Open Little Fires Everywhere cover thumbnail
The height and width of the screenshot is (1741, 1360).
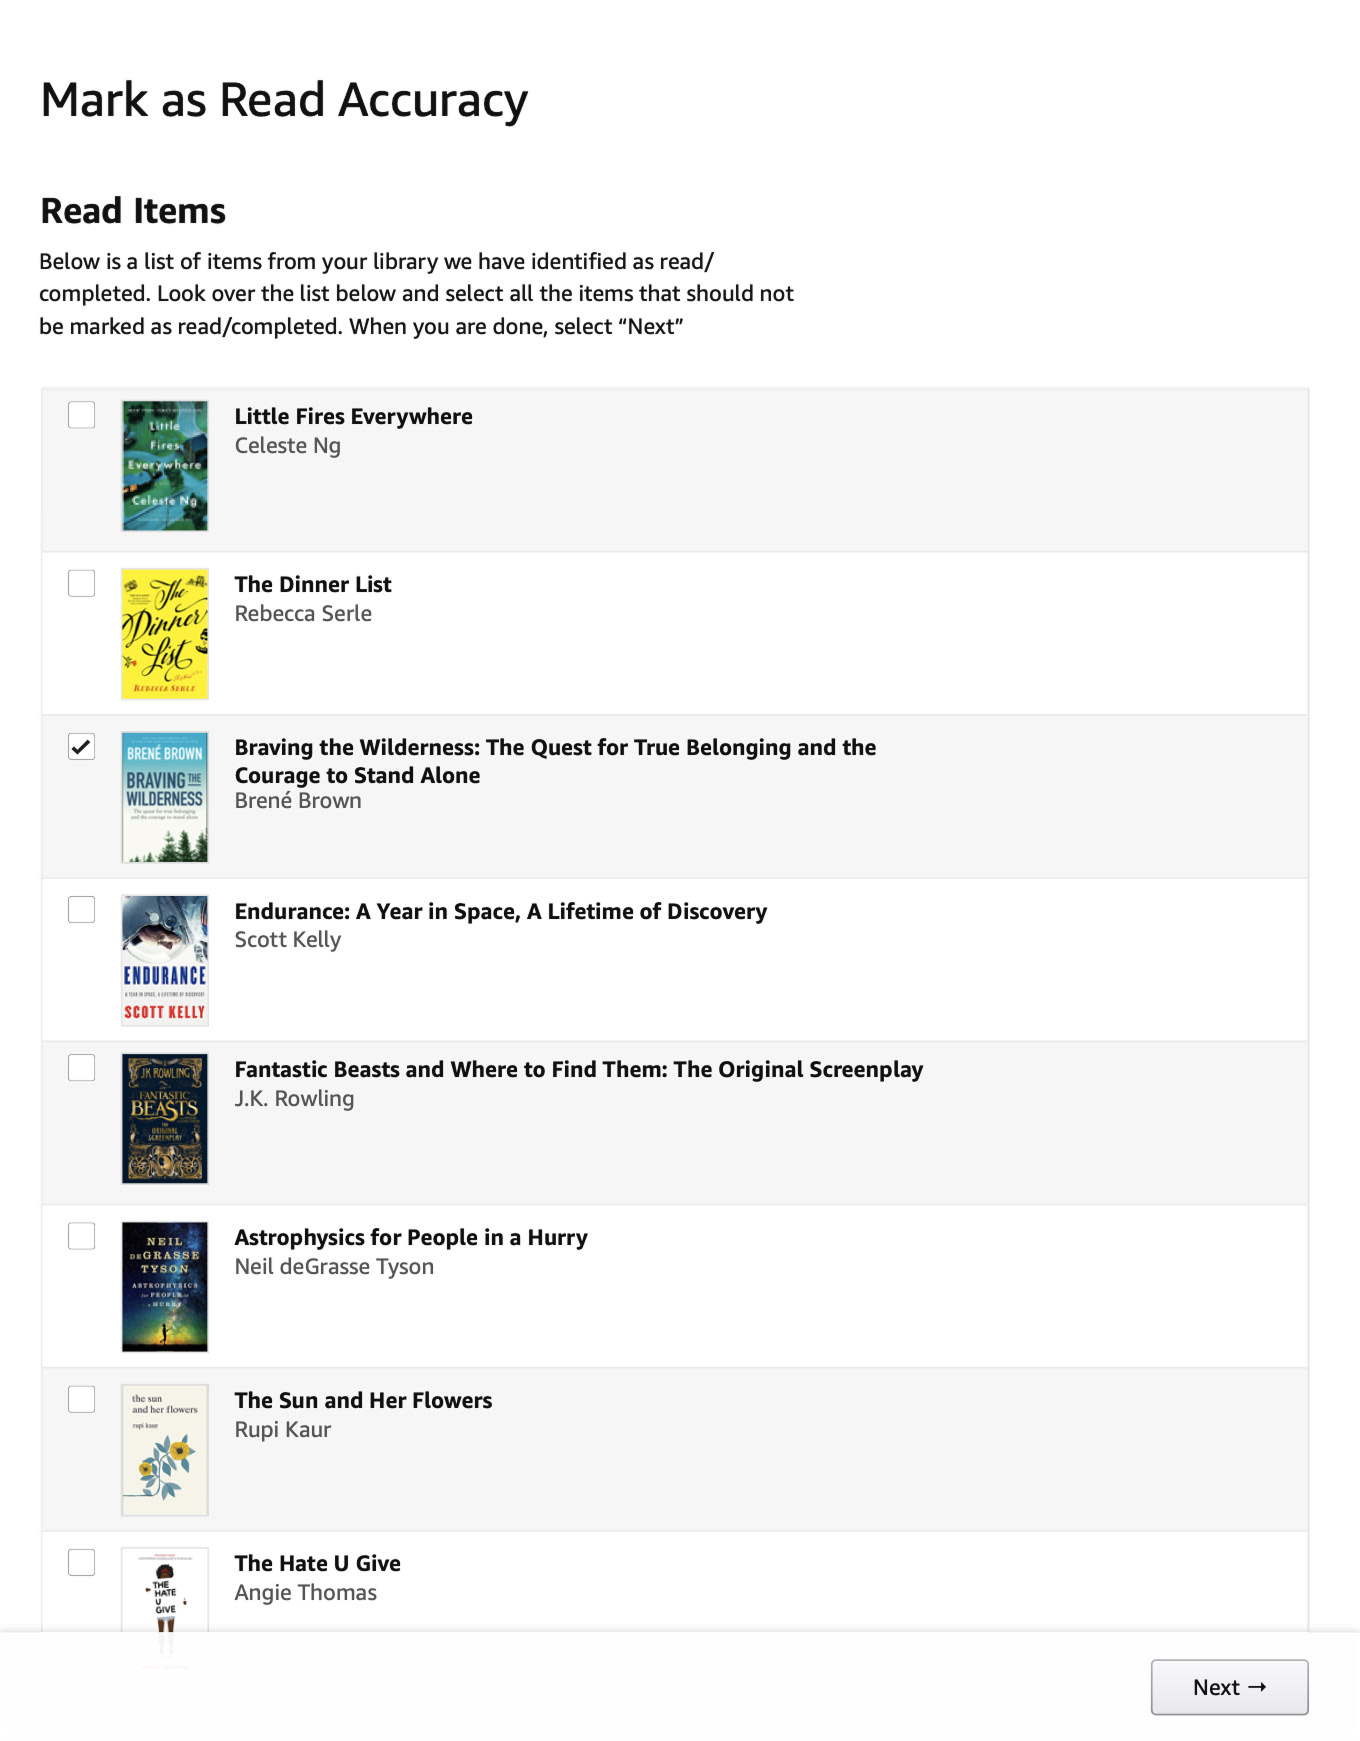[165, 466]
